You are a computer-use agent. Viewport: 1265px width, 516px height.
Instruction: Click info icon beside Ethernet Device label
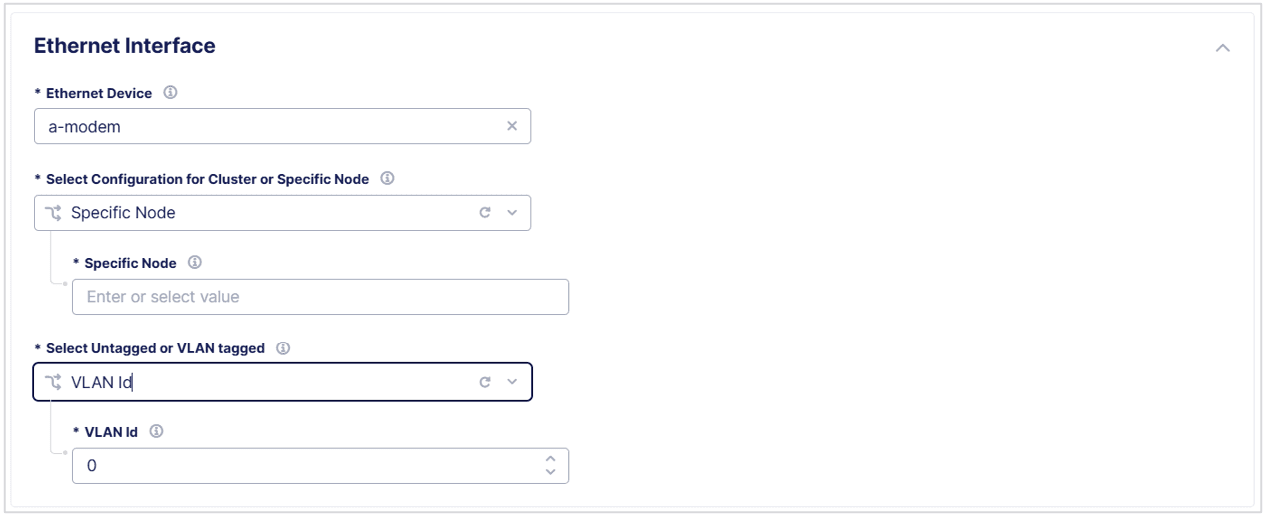(x=170, y=94)
